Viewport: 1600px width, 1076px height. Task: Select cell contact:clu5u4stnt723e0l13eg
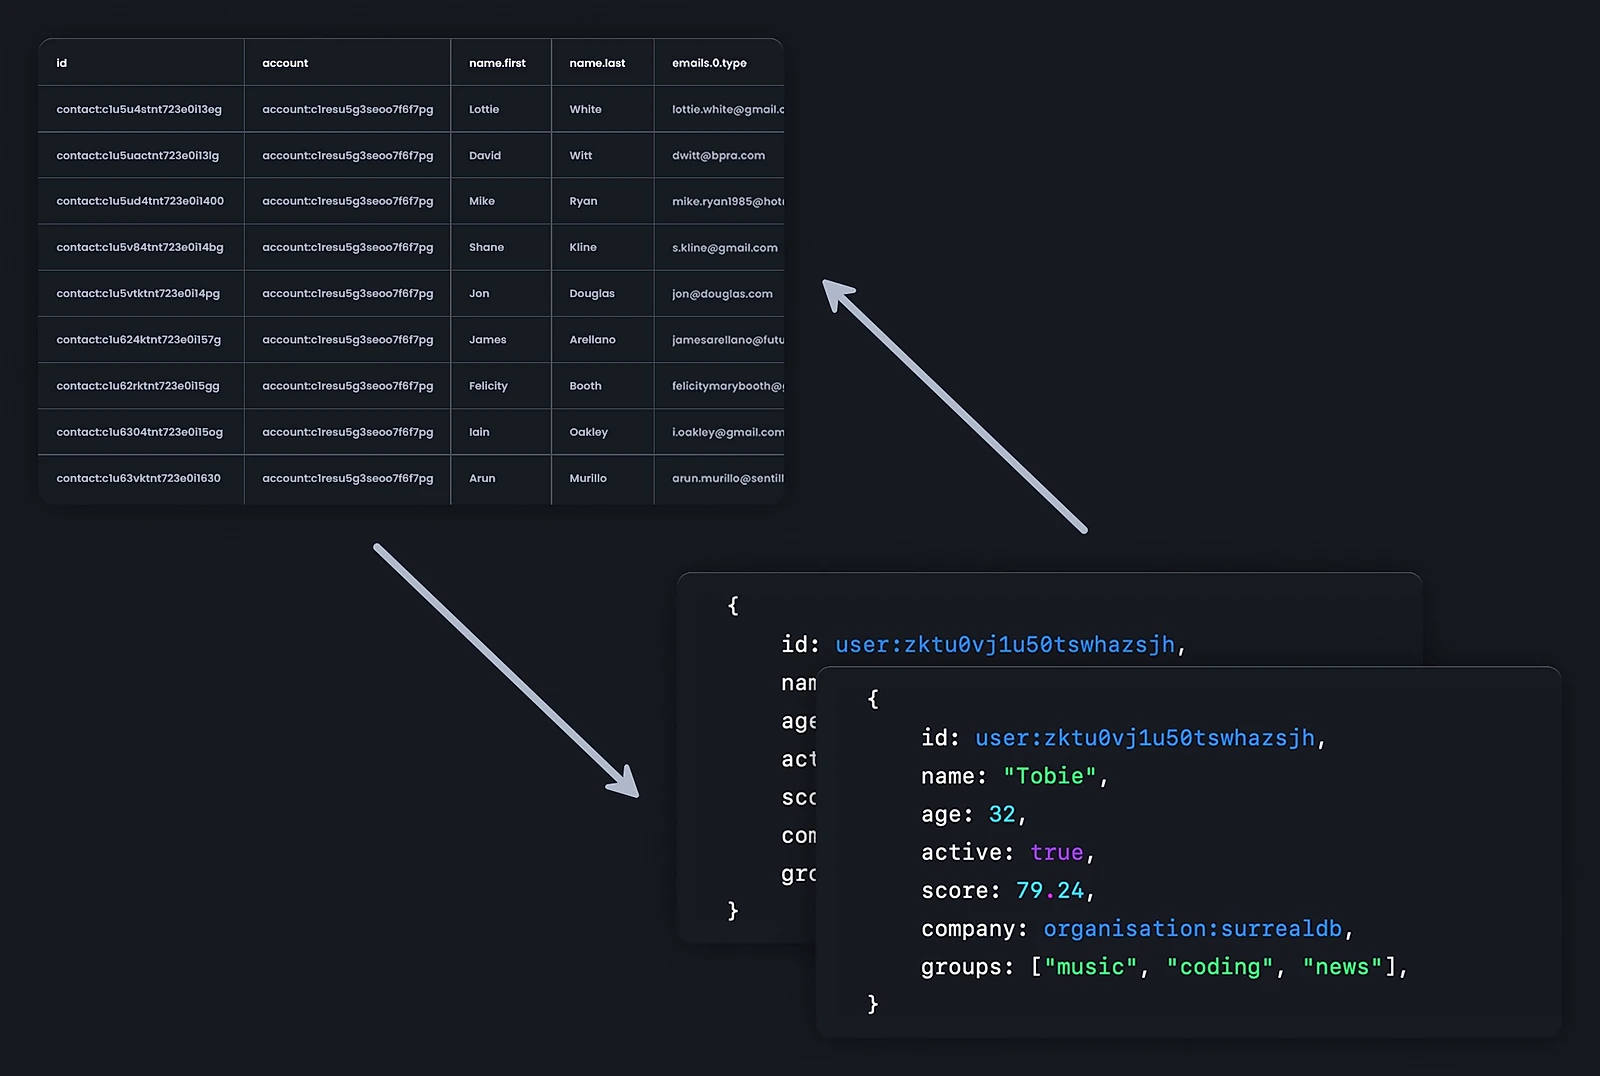tap(139, 109)
